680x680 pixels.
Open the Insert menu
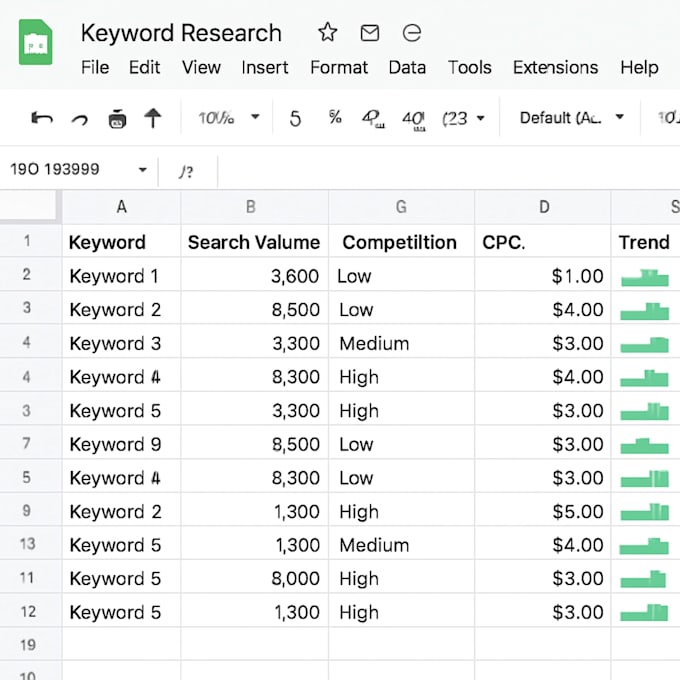point(265,68)
